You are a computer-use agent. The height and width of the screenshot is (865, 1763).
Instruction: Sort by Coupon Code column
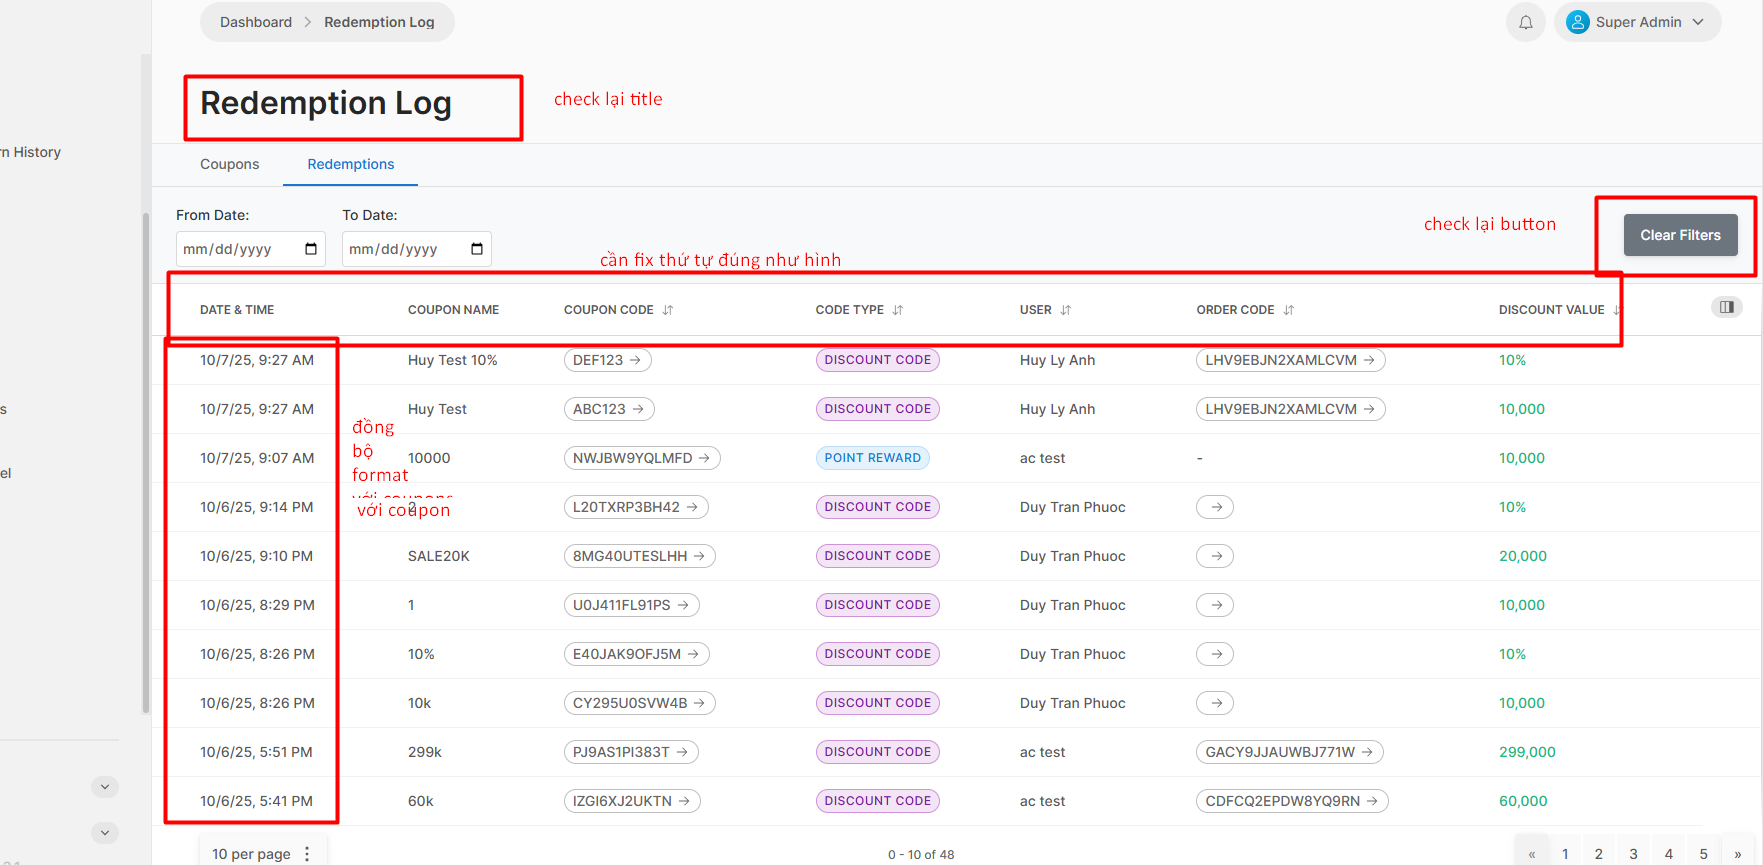[x=667, y=310]
